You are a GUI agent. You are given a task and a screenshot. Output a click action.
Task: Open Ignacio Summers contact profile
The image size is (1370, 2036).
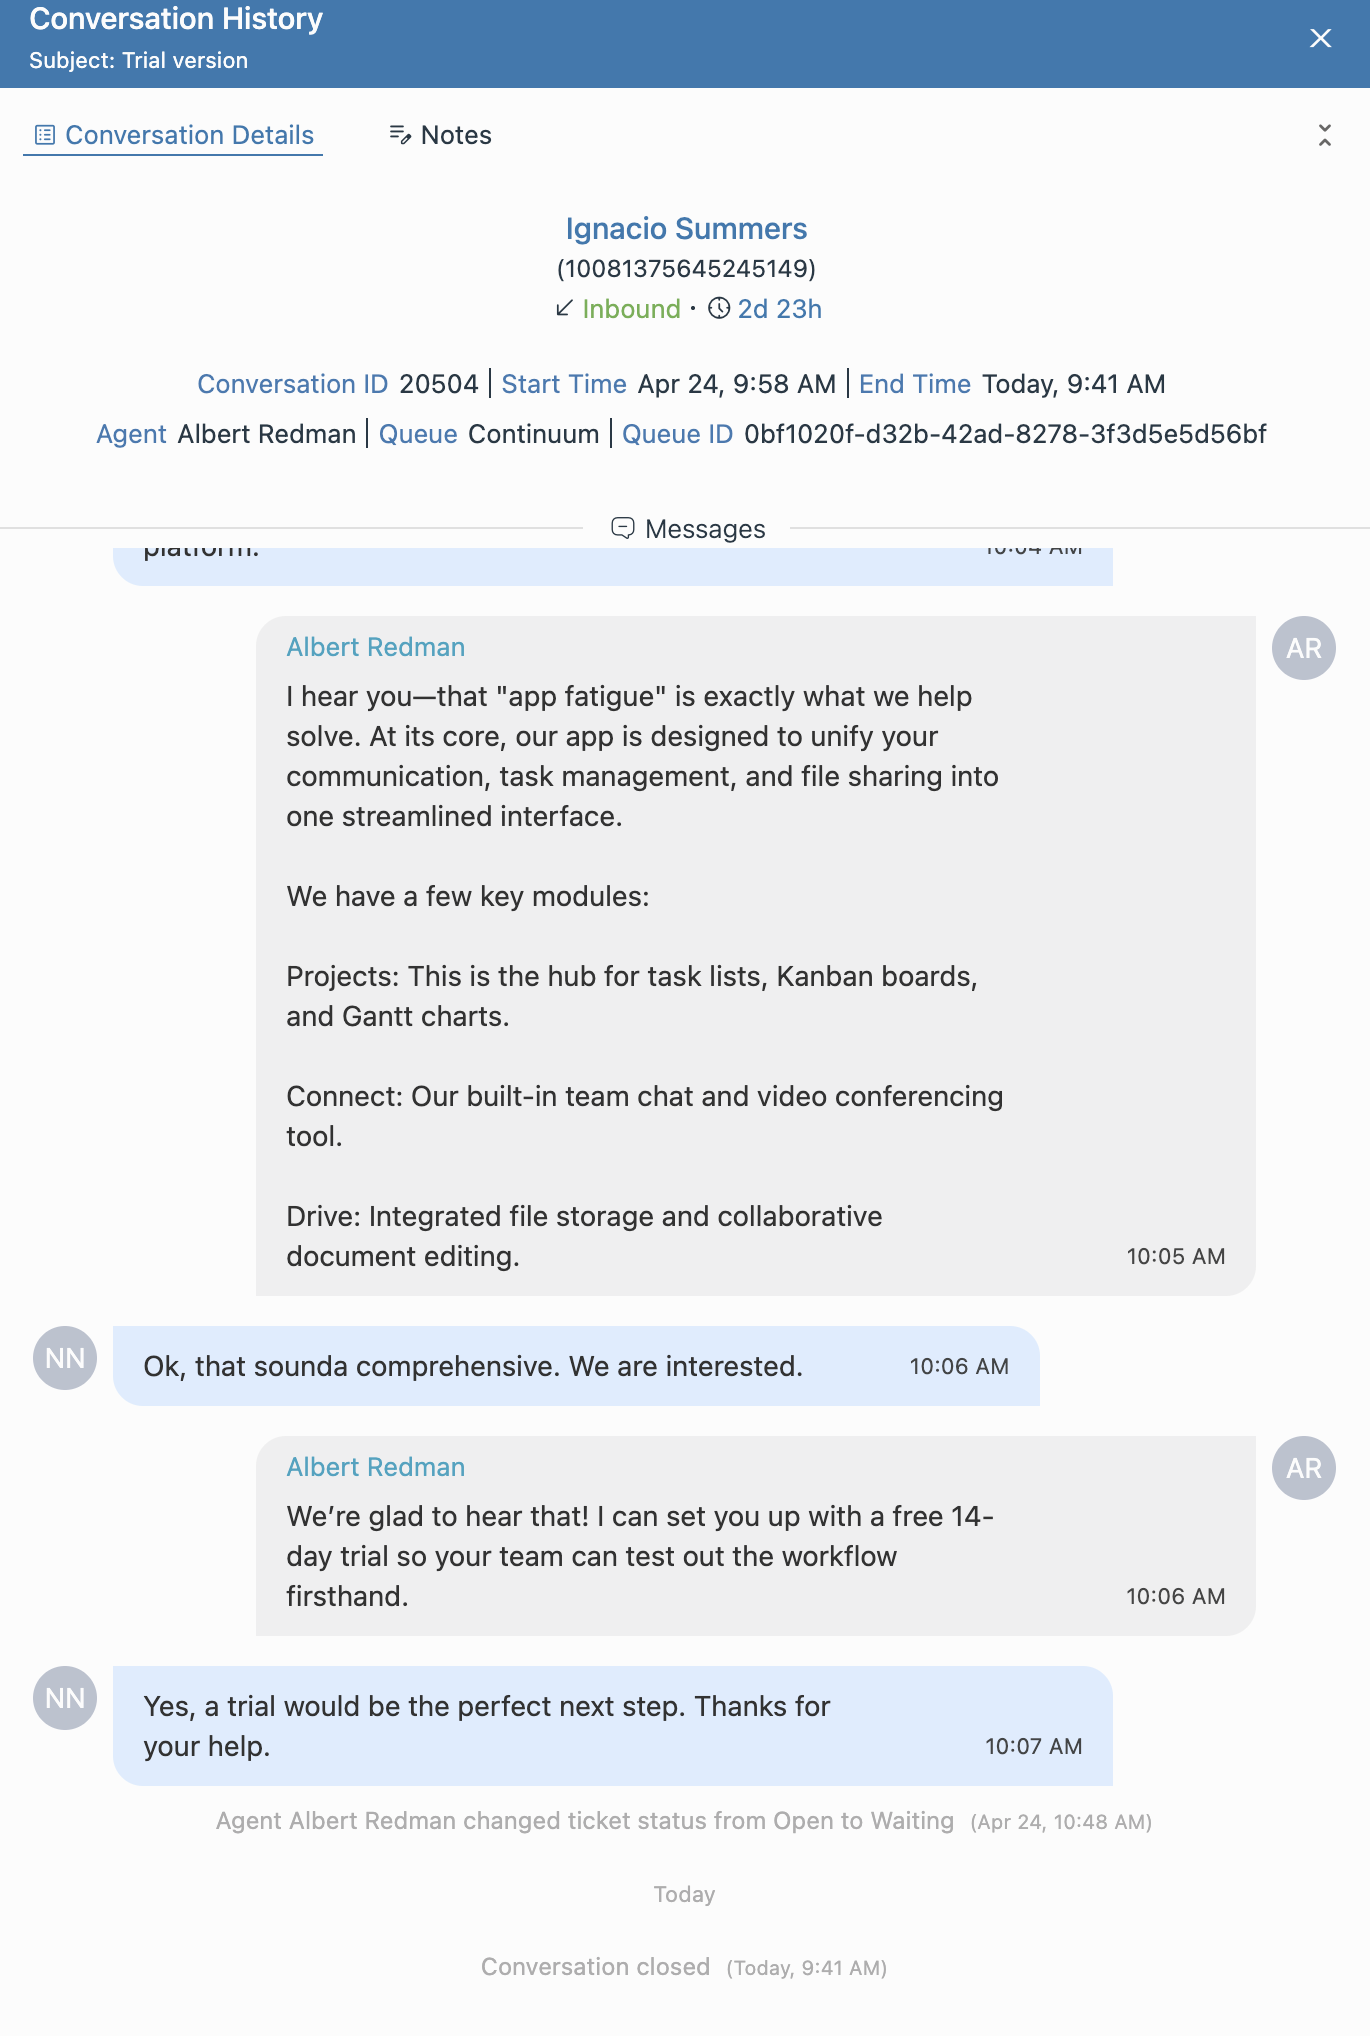click(685, 229)
